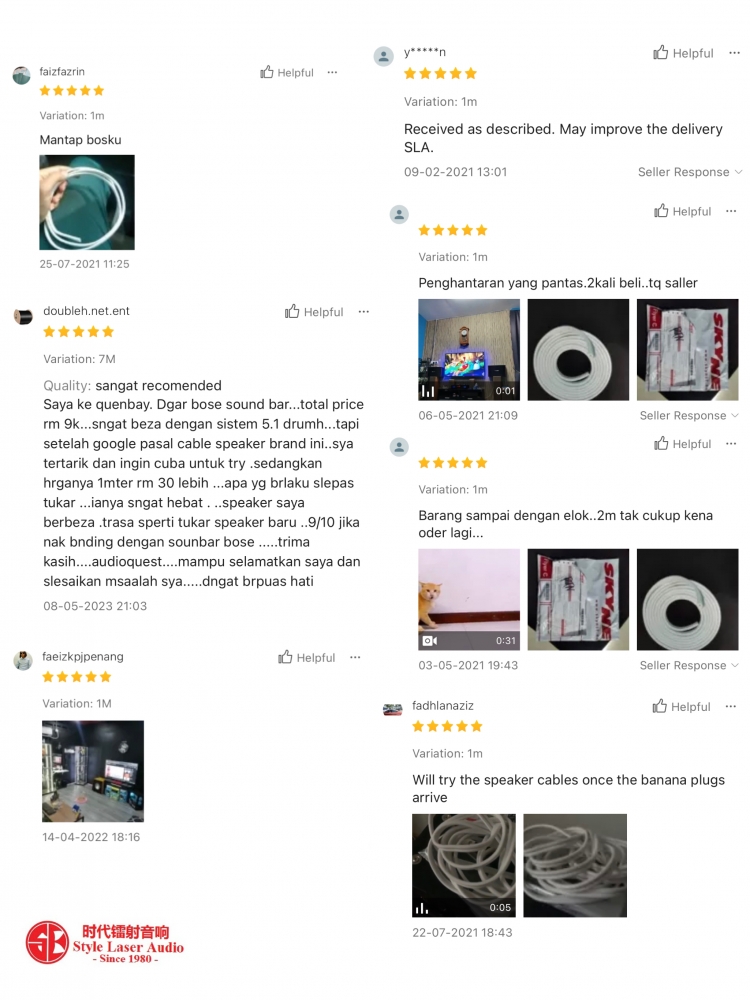750x1000 pixels.
Task: Mark y*****n's review as Helpful
Action: tap(683, 53)
